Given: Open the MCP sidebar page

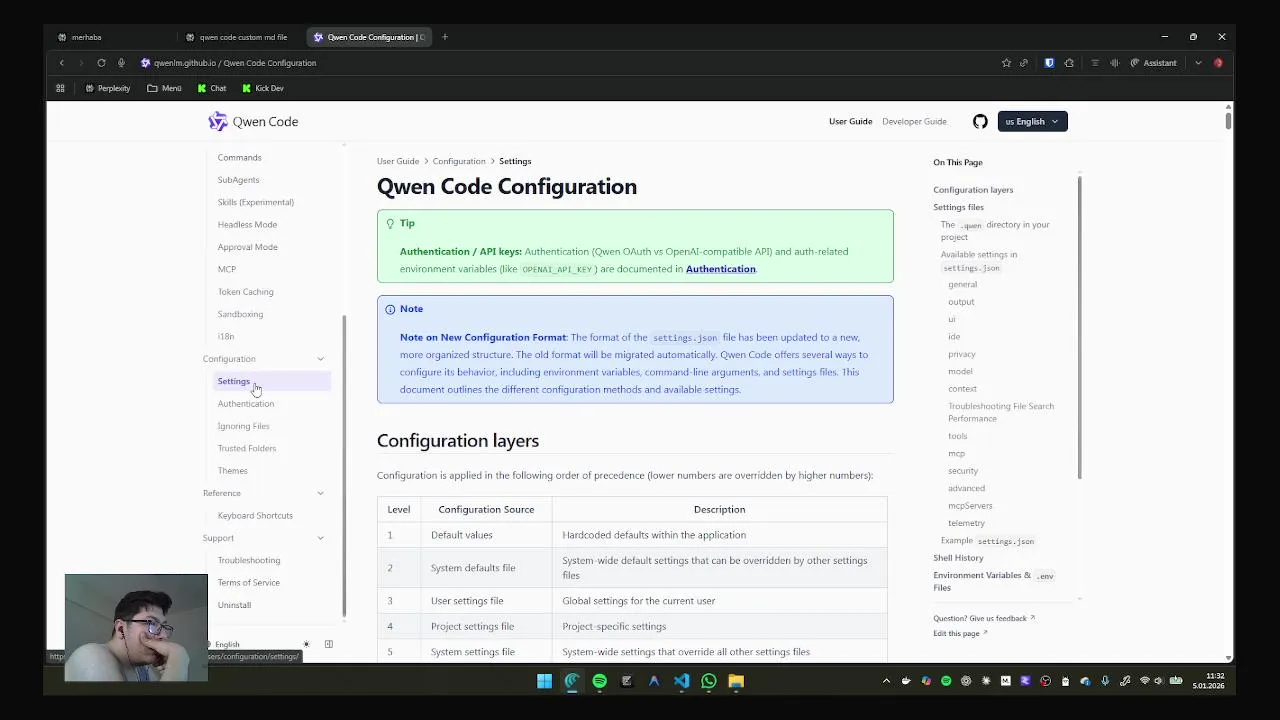Looking at the screenshot, I should coord(227,269).
